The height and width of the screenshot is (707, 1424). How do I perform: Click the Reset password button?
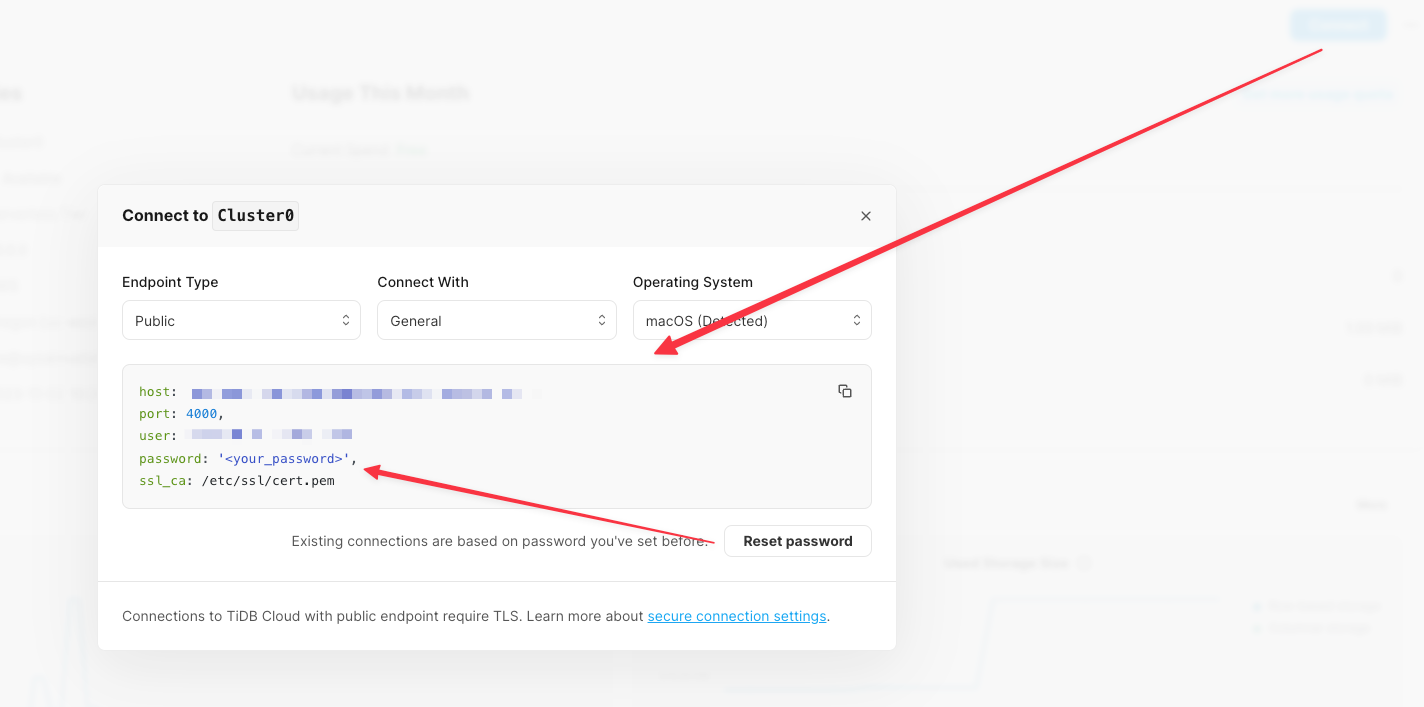coord(798,541)
